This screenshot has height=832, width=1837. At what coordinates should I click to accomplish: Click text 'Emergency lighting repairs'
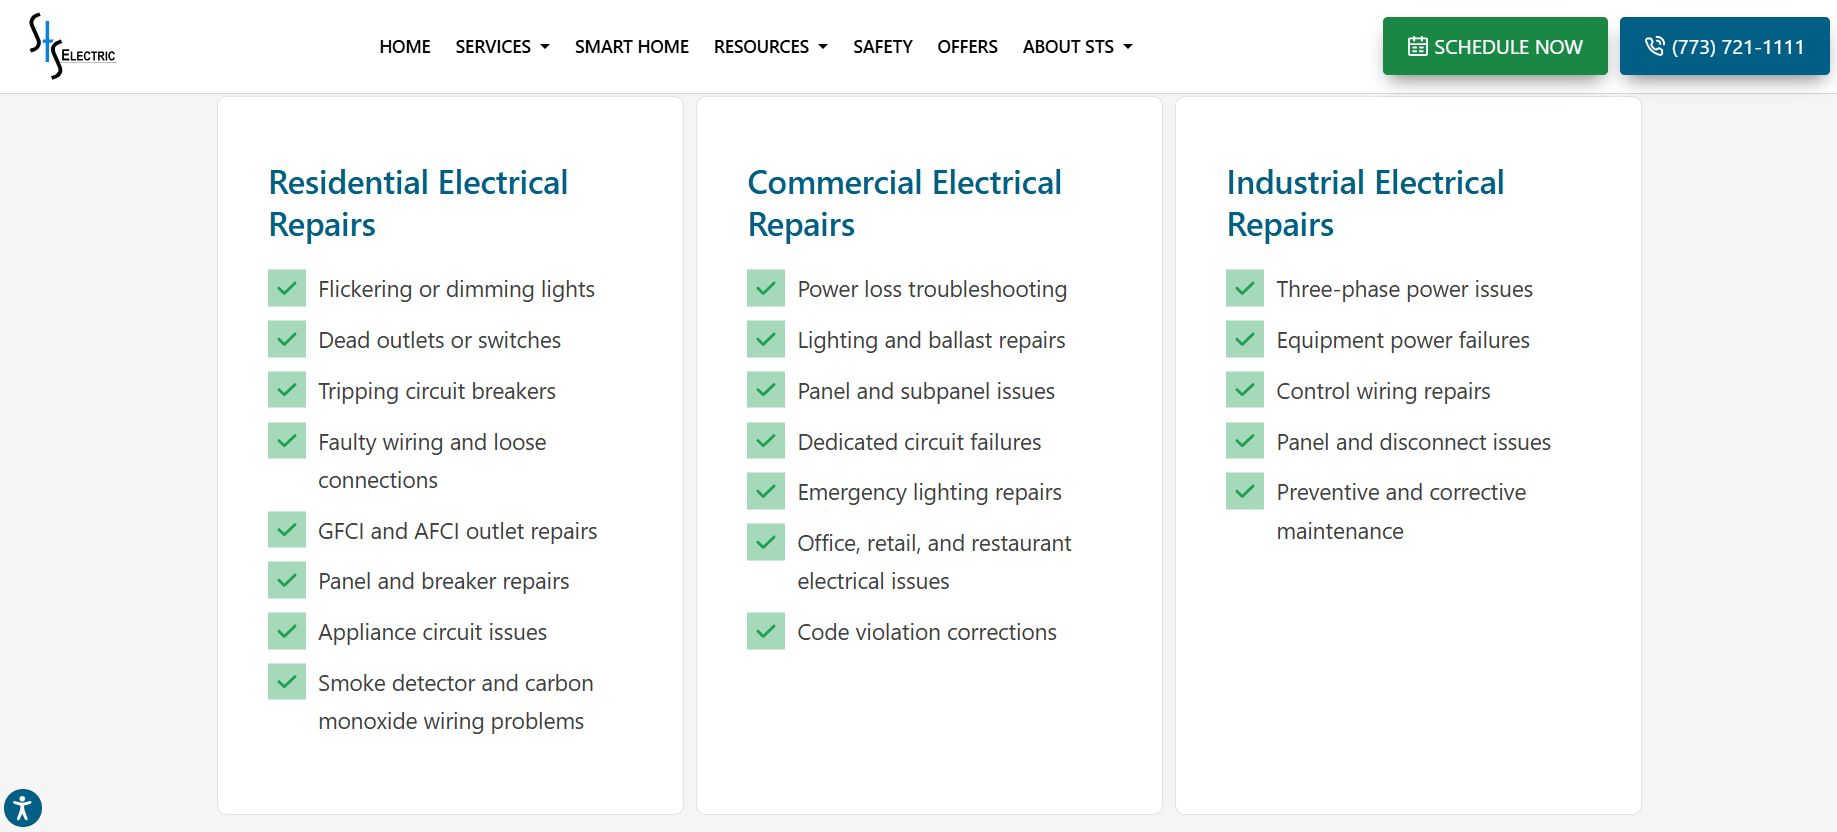click(929, 492)
